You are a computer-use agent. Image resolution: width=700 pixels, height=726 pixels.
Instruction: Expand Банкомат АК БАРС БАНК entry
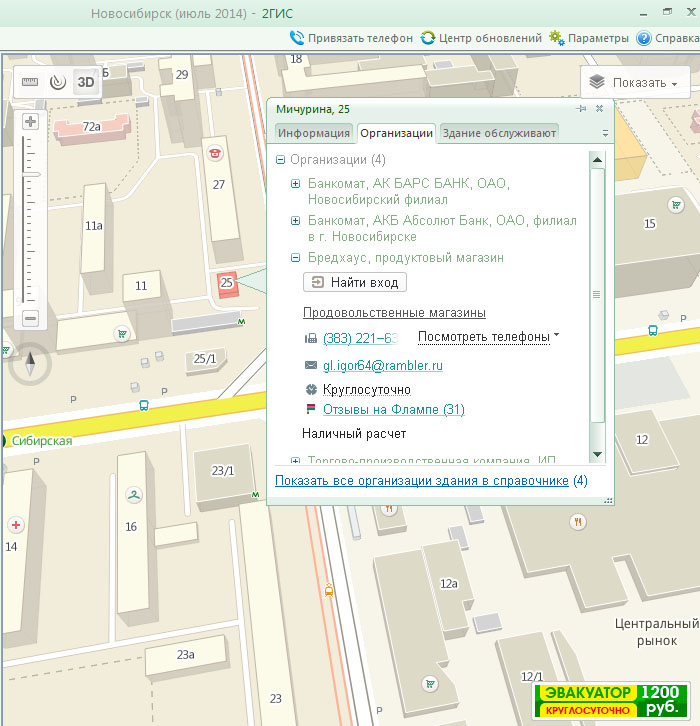tap(295, 184)
